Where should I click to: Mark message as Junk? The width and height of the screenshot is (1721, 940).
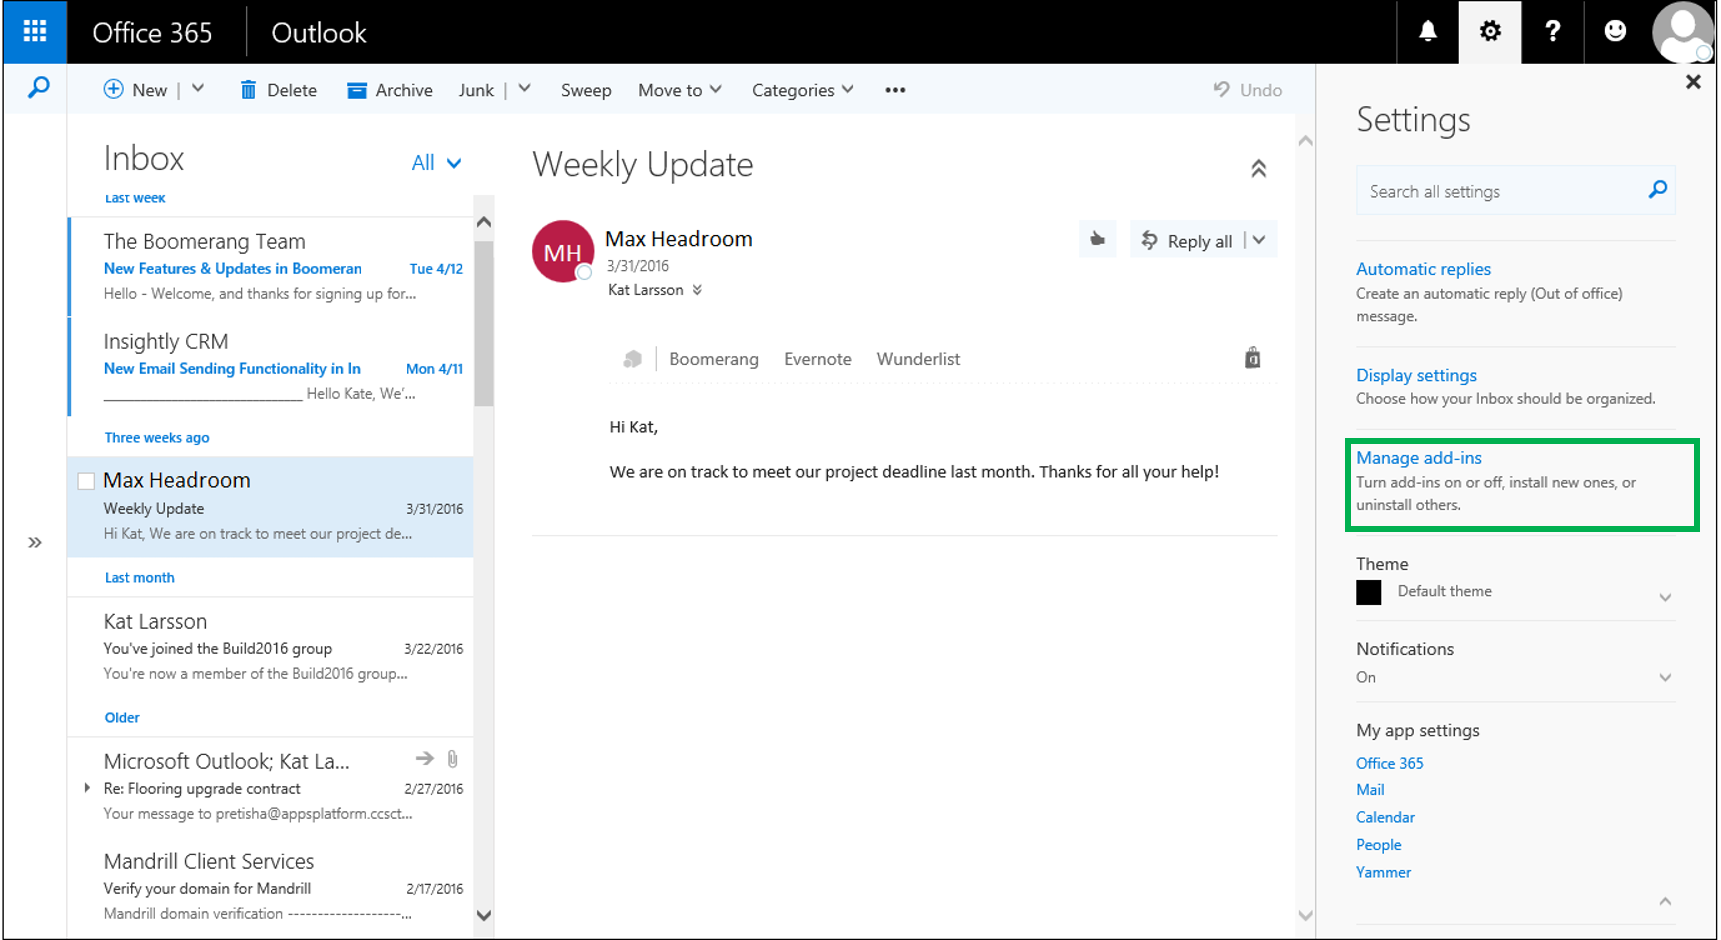[x=476, y=90]
